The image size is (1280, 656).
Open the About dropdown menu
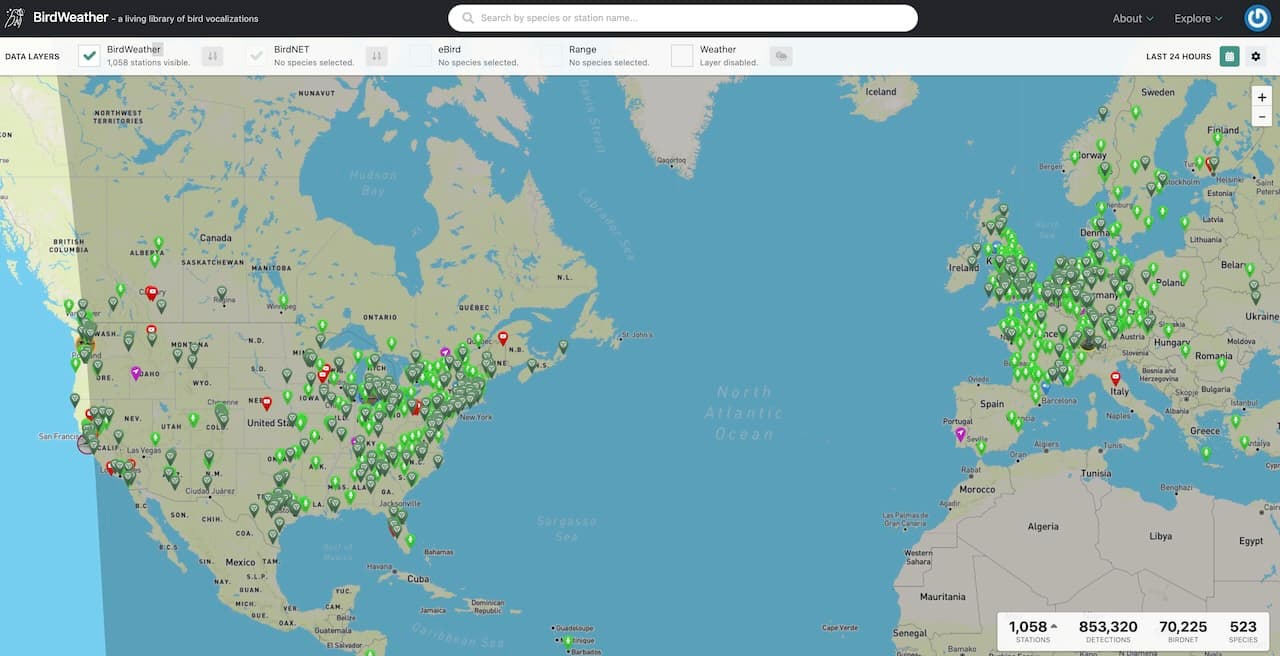[1133, 18]
